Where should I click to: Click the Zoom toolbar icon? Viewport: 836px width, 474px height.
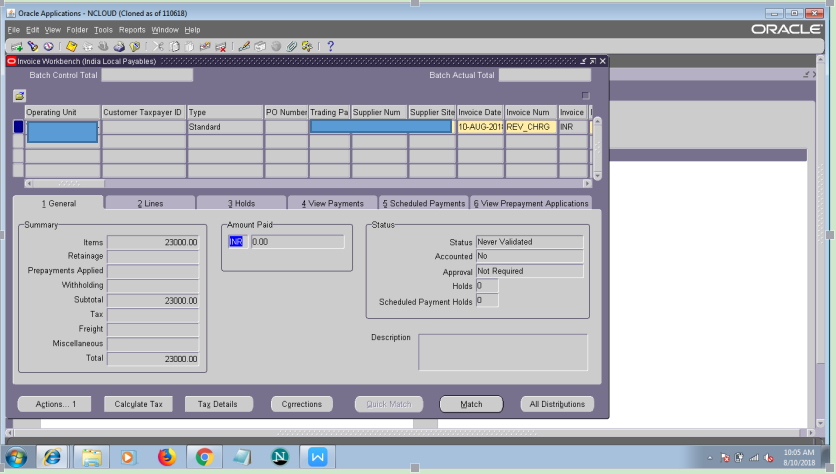(x=260, y=46)
